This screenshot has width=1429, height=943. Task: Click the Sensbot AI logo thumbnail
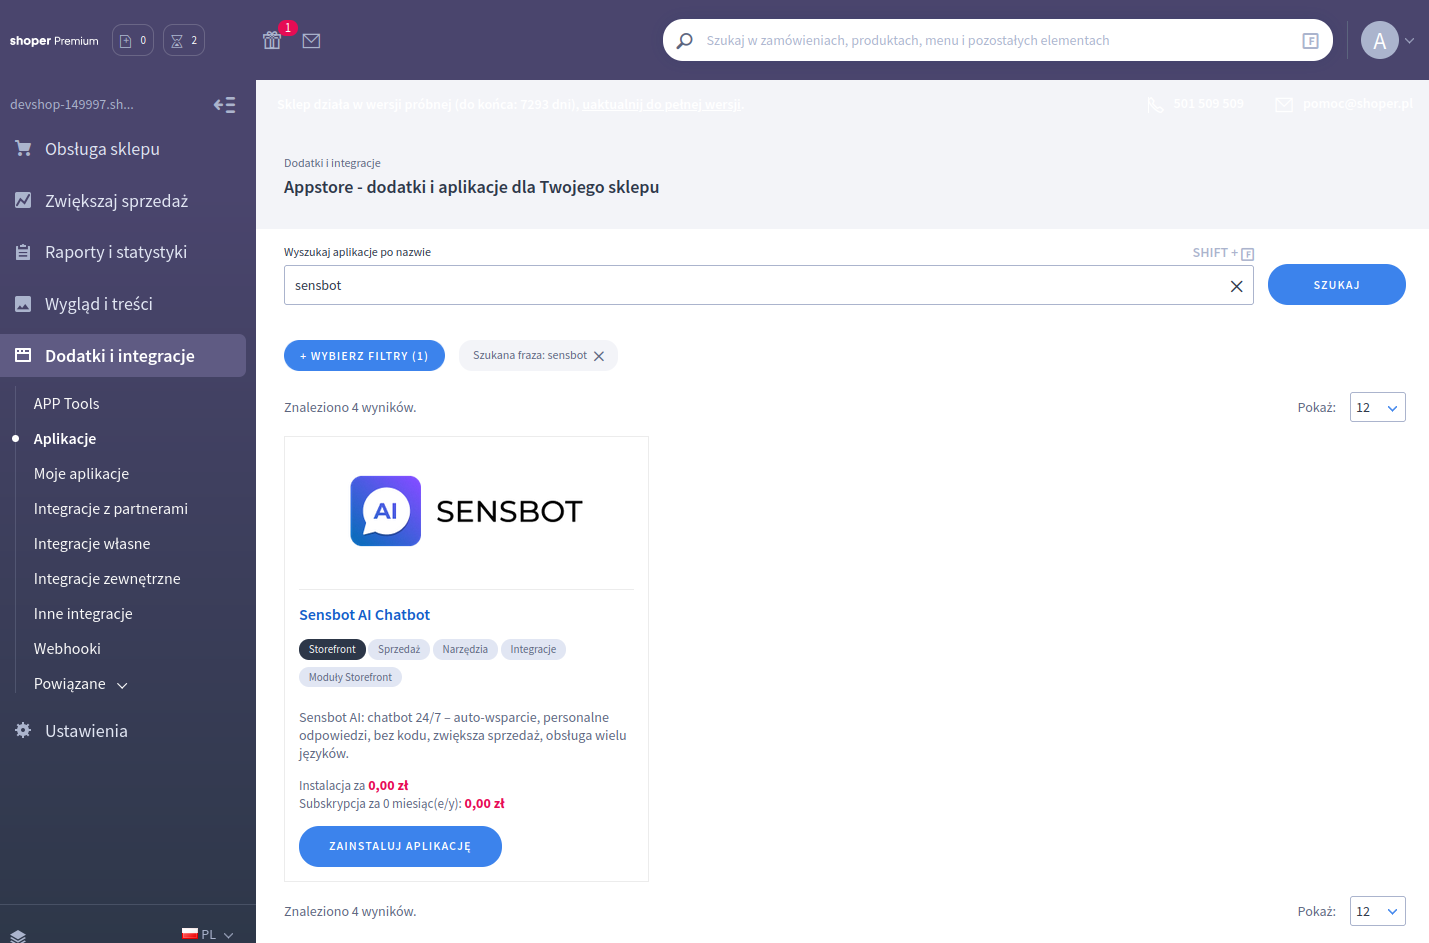point(466,511)
